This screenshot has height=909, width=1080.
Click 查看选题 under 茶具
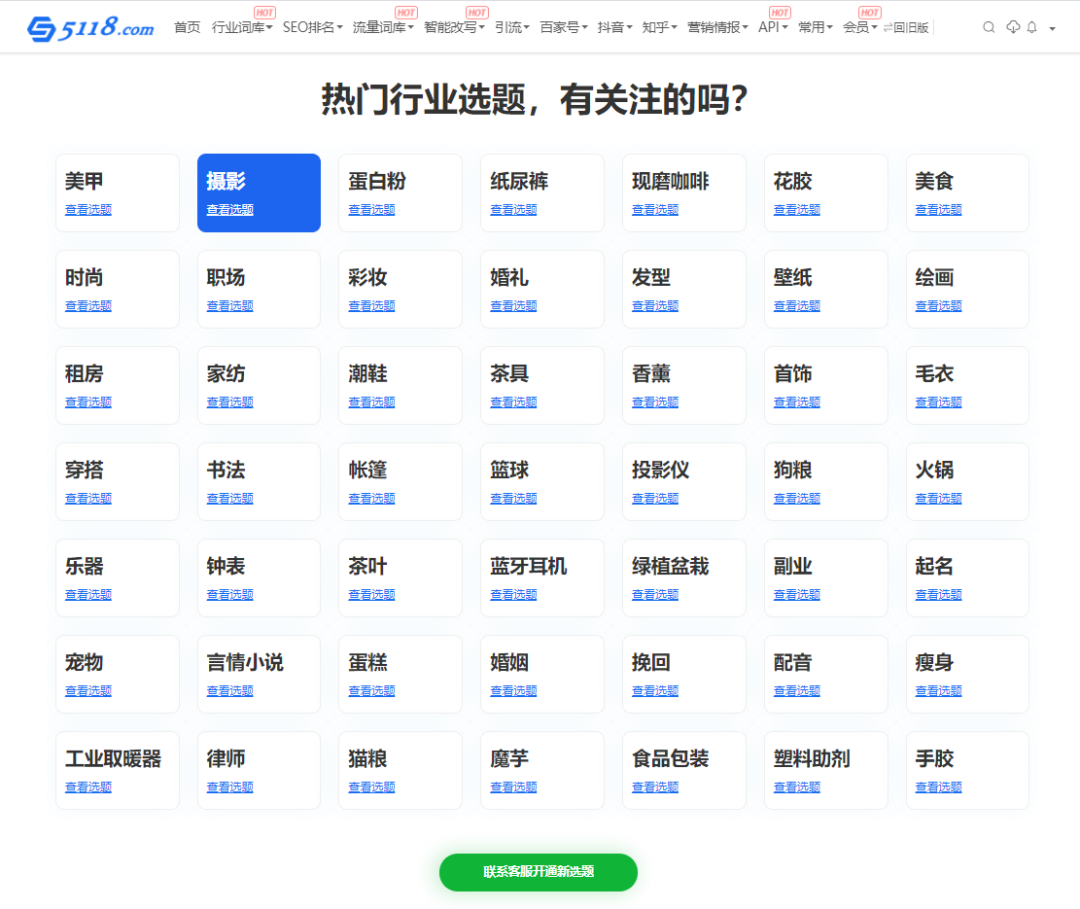(x=513, y=402)
